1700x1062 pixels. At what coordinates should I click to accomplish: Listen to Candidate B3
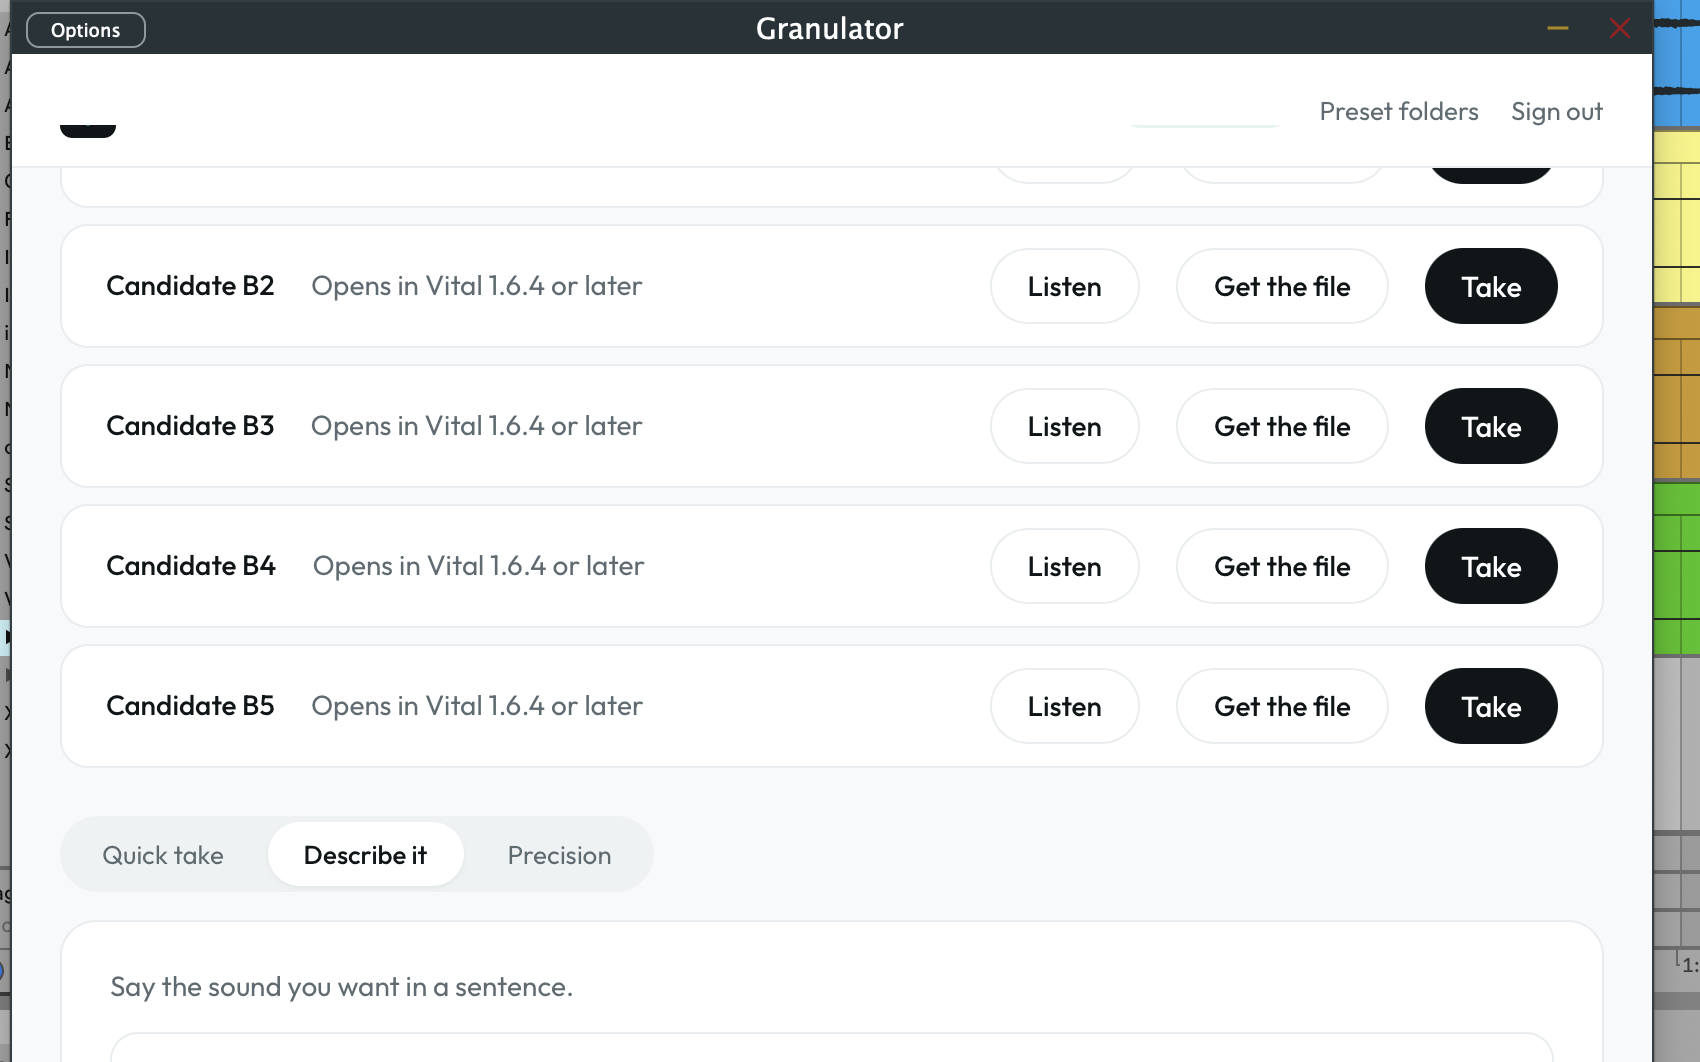[1064, 426]
